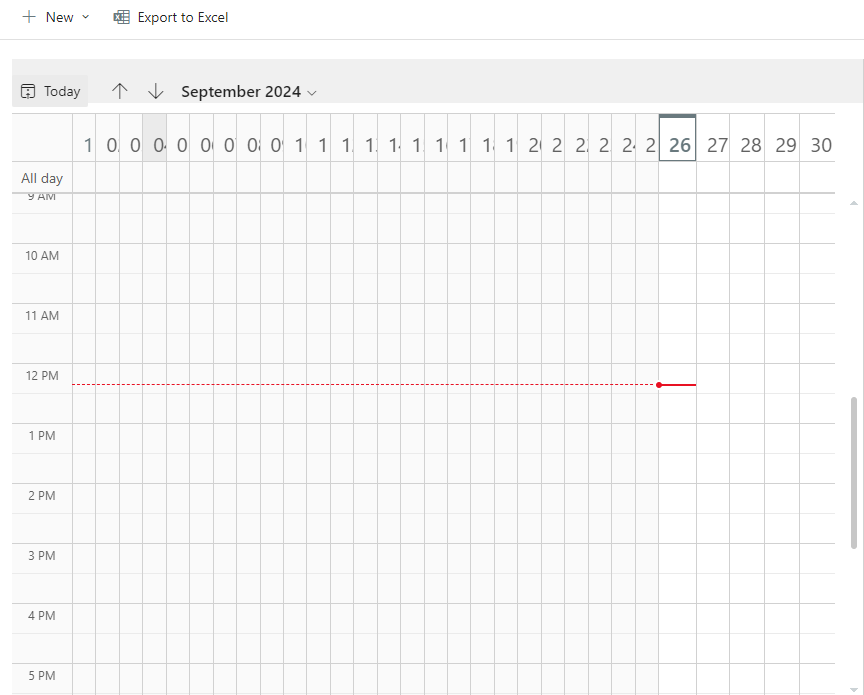Click the New plus icon
864x695 pixels.
29,17
